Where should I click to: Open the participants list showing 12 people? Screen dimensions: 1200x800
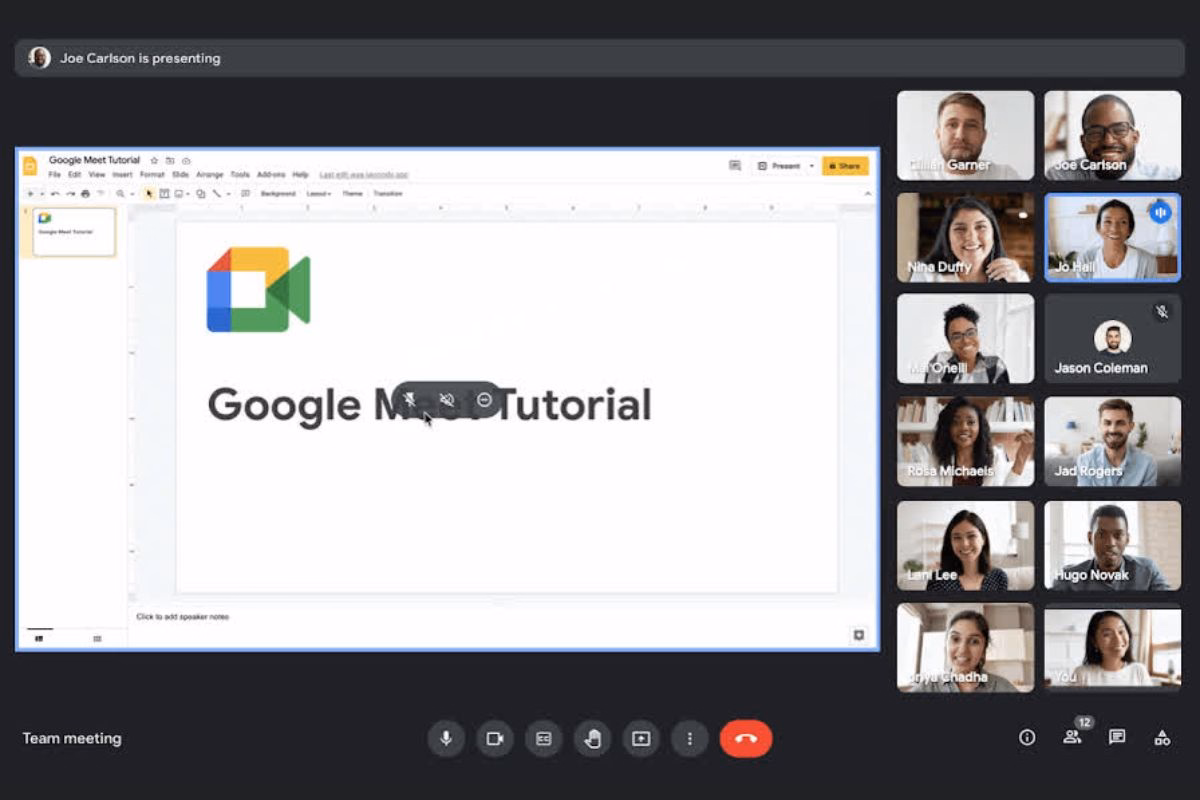click(1071, 738)
